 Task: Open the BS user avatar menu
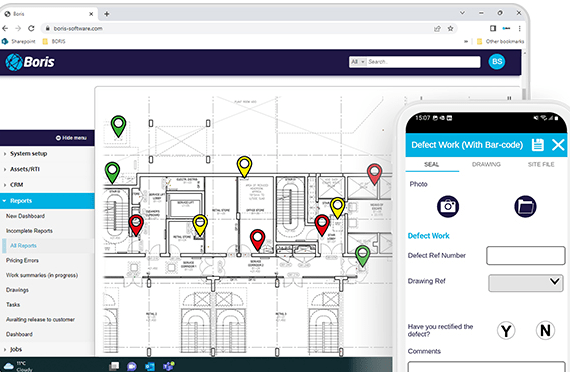point(497,62)
